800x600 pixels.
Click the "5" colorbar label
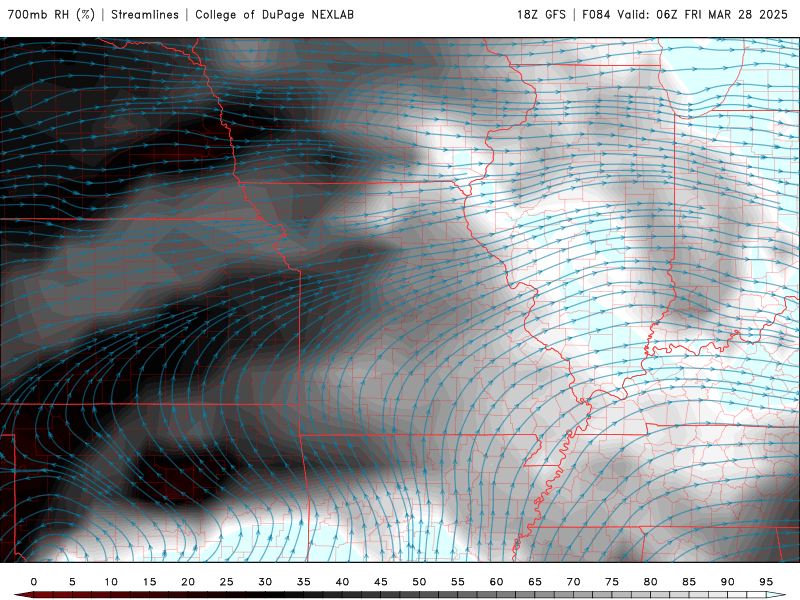tap(72, 582)
